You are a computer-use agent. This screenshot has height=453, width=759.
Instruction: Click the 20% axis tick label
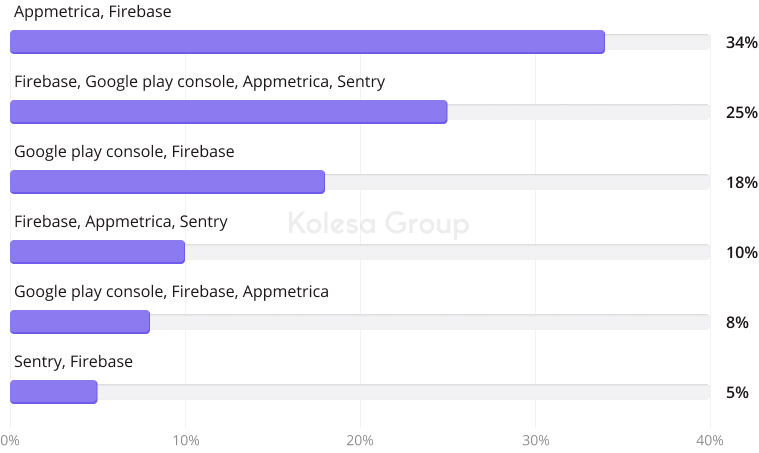point(360,440)
